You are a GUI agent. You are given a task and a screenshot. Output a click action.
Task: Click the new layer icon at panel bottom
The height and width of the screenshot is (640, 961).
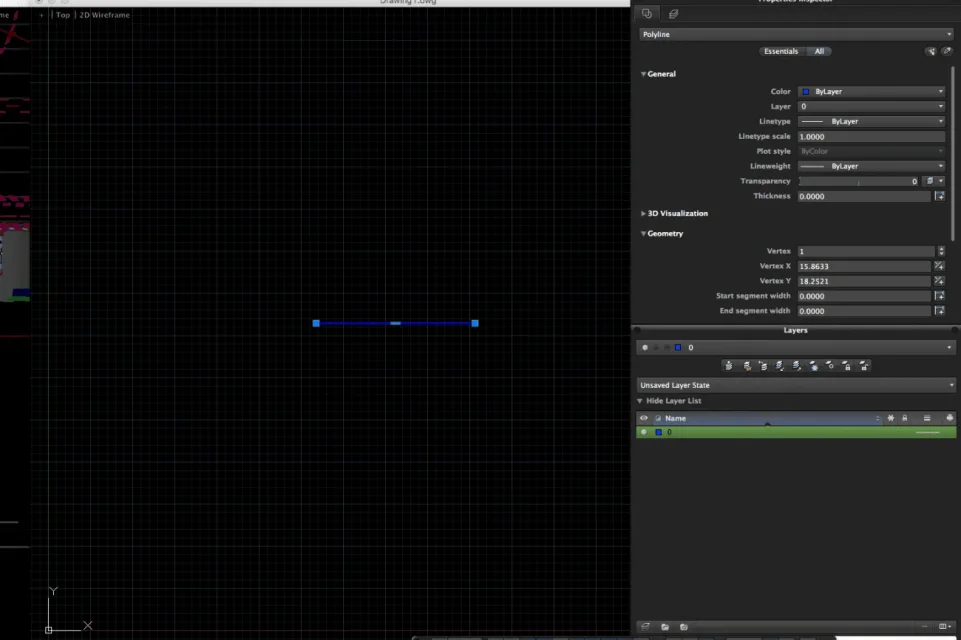(646, 627)
